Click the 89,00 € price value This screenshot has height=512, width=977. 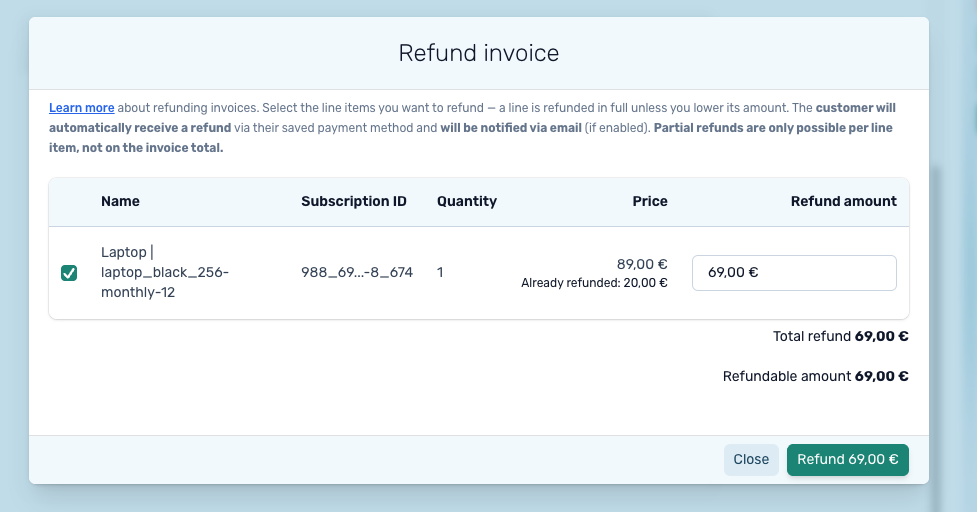click(x=642, y=264)
